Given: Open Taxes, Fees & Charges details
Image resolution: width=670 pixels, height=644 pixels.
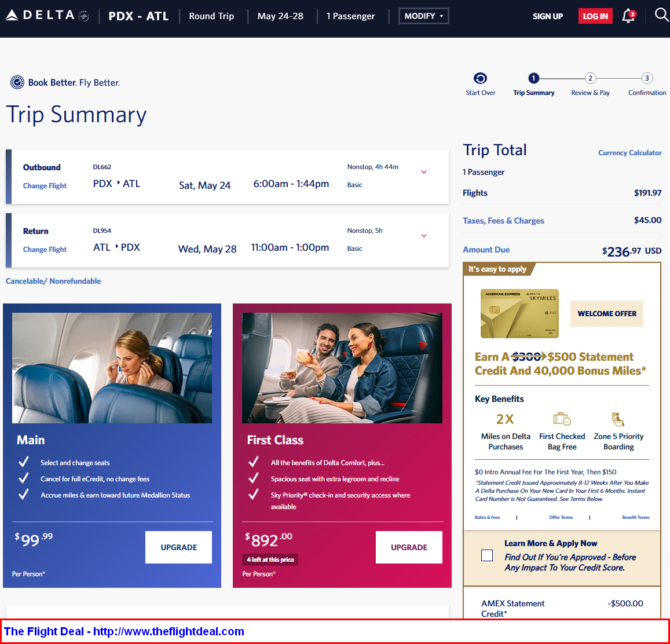Looking at the screenshot, I should coord(503,221).
